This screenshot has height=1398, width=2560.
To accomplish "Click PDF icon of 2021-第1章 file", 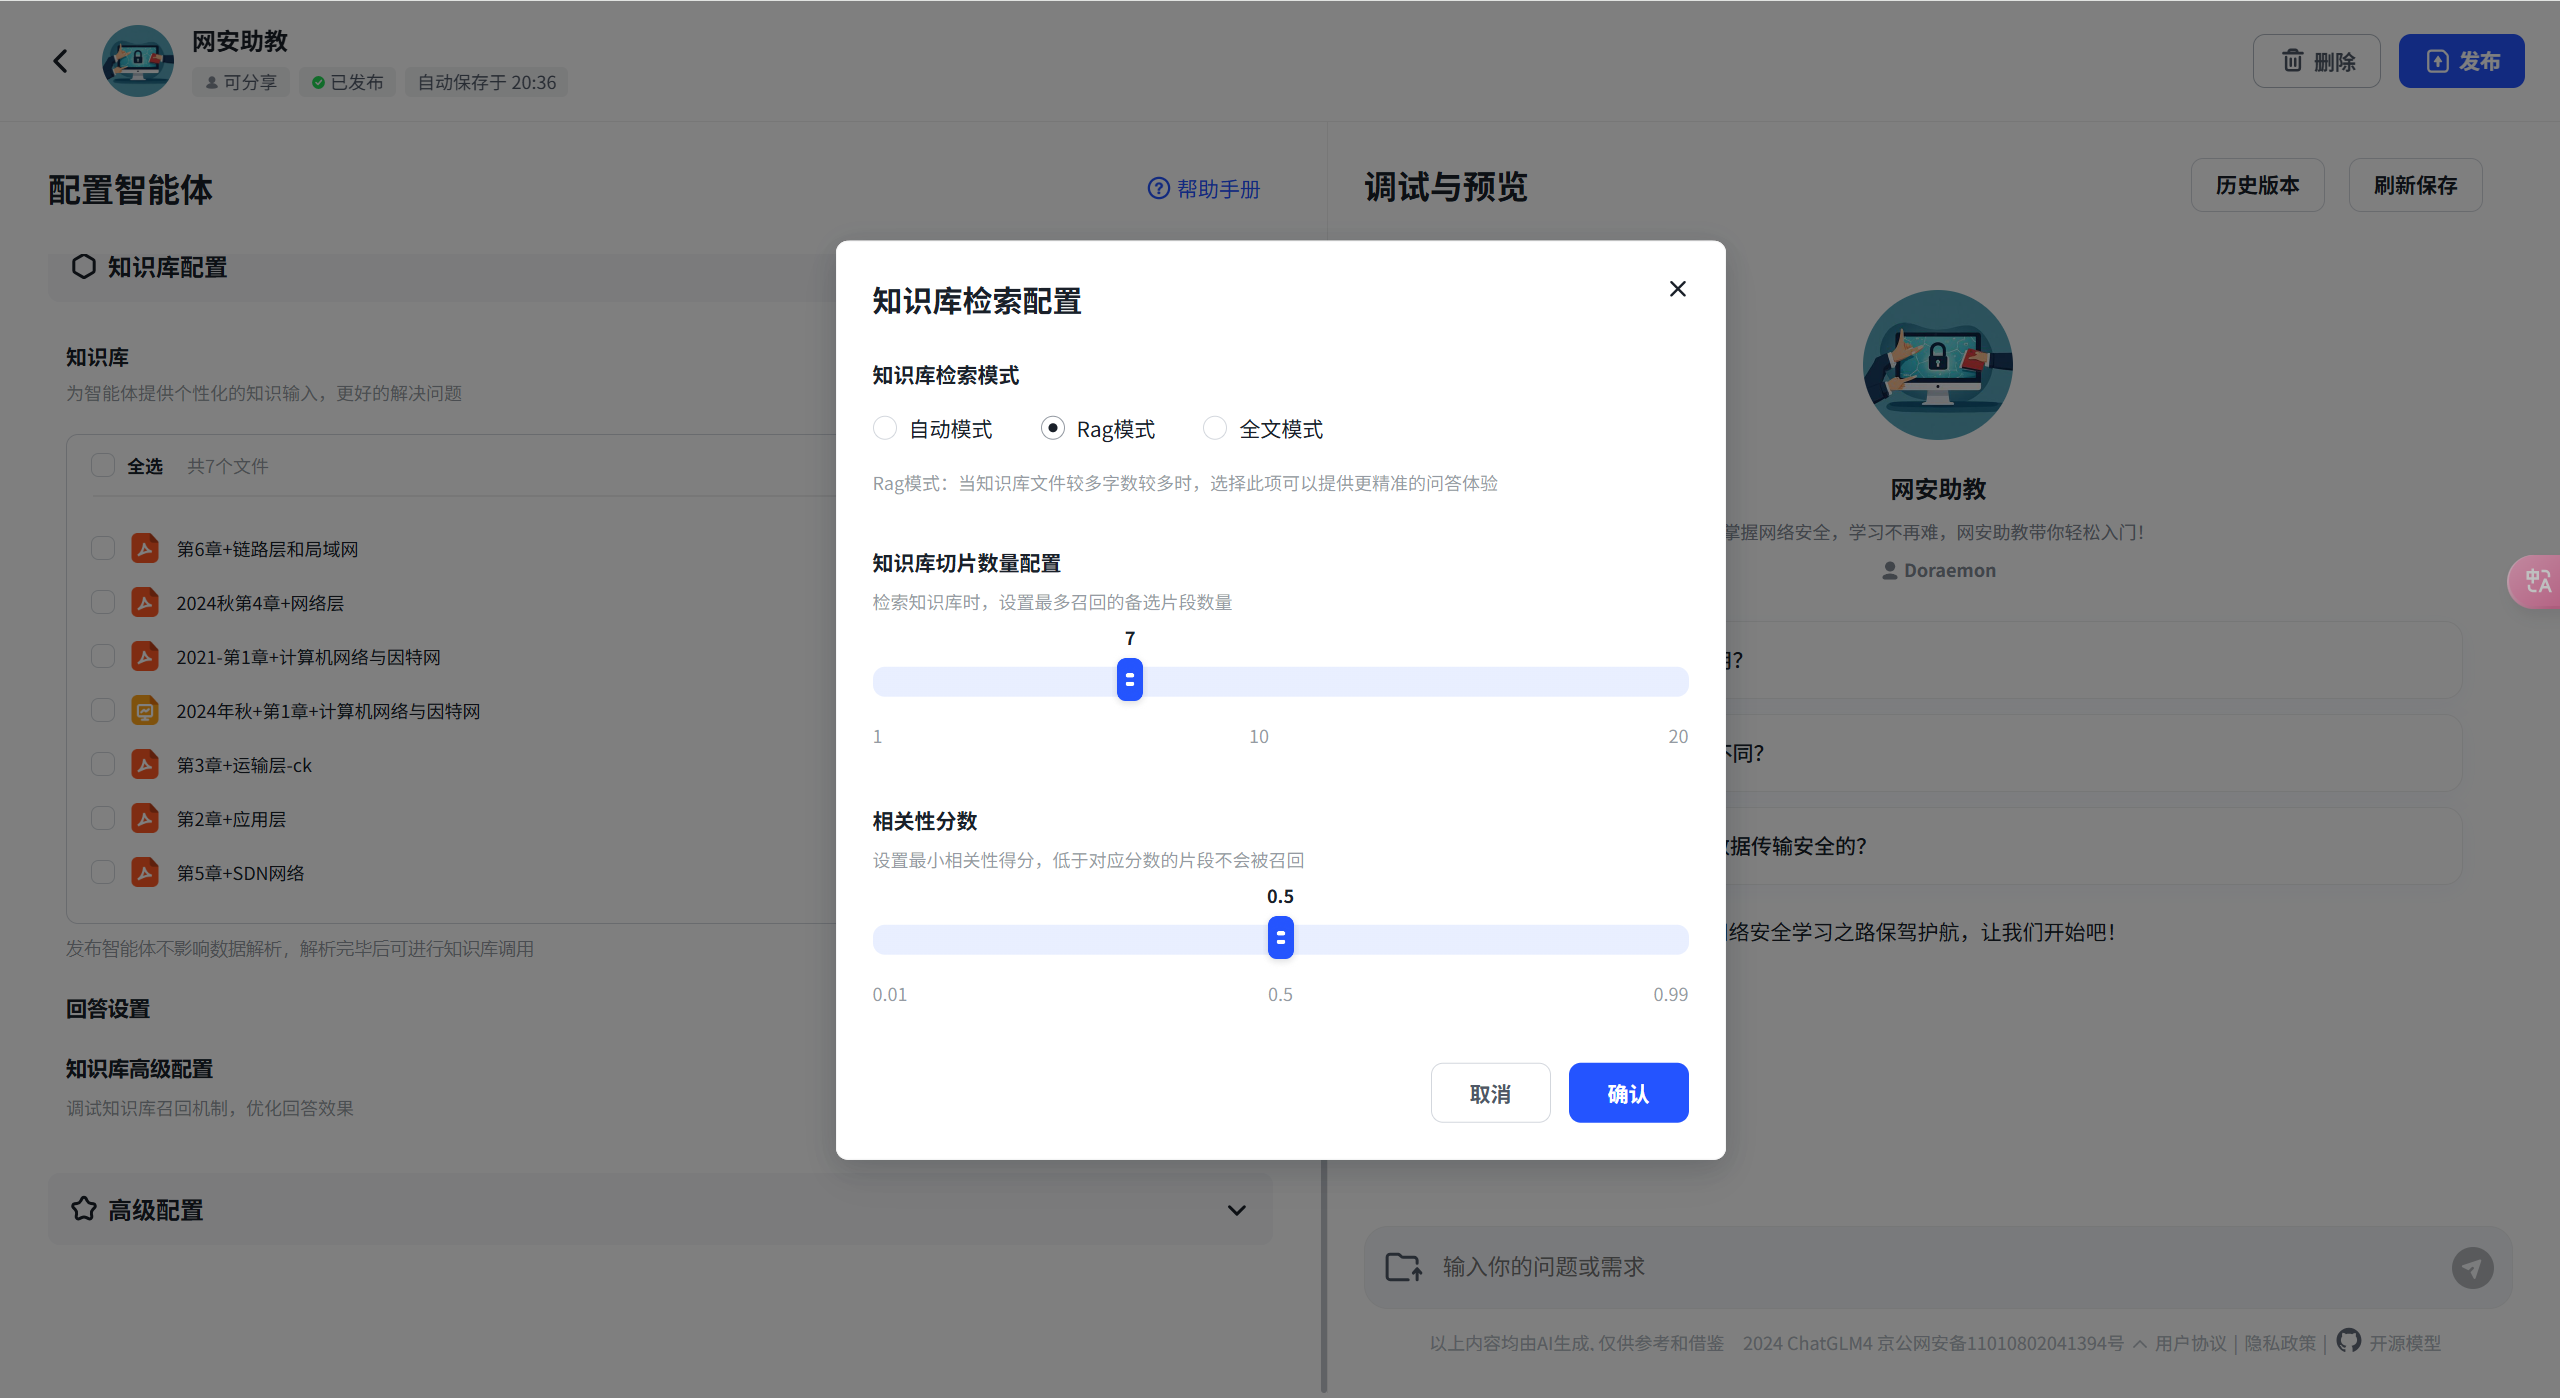I will click(145, 656).
